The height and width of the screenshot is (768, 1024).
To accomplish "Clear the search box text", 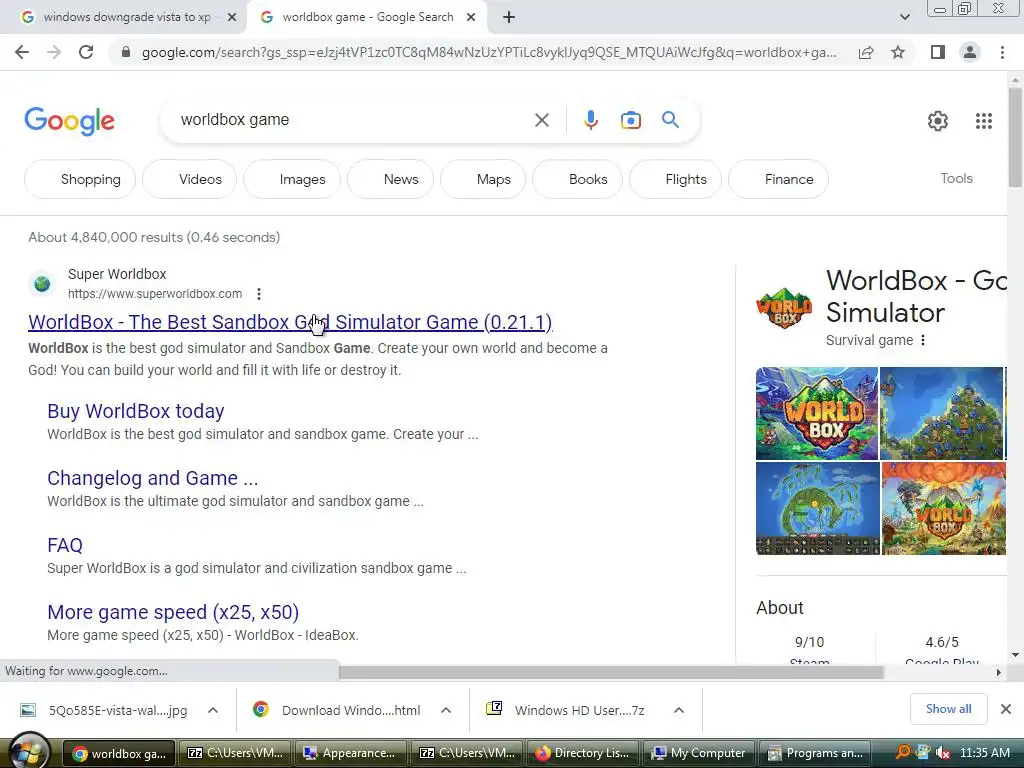I will [x=541, y=120].
